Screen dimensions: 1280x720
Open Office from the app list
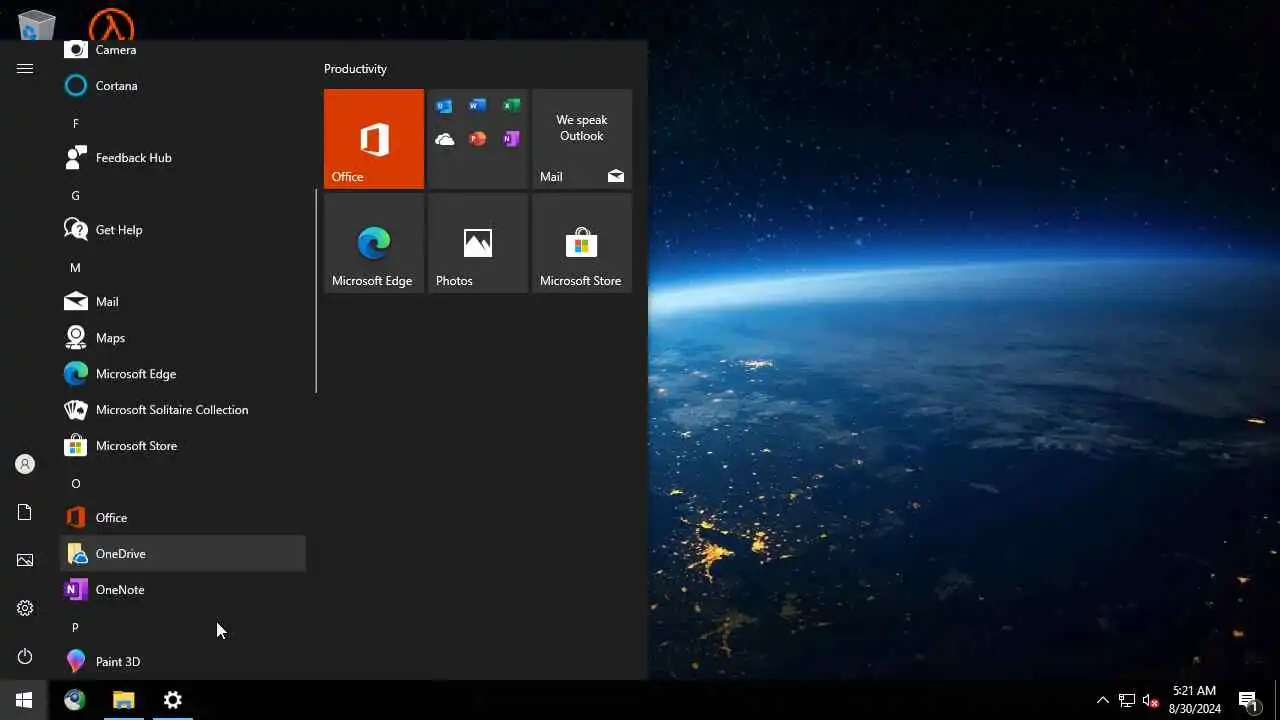point(183,518)
